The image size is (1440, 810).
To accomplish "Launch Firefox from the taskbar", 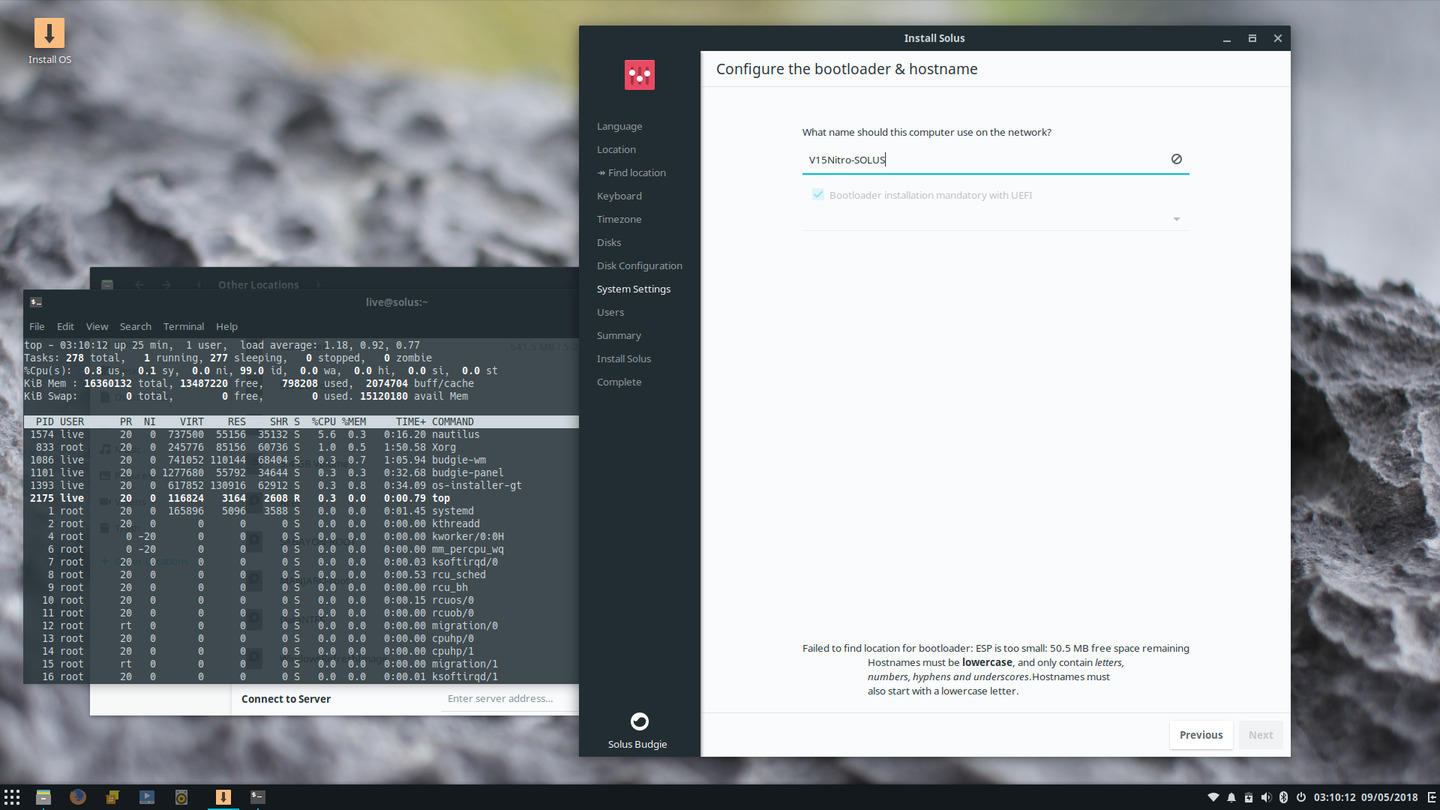I will pos(78,797).
